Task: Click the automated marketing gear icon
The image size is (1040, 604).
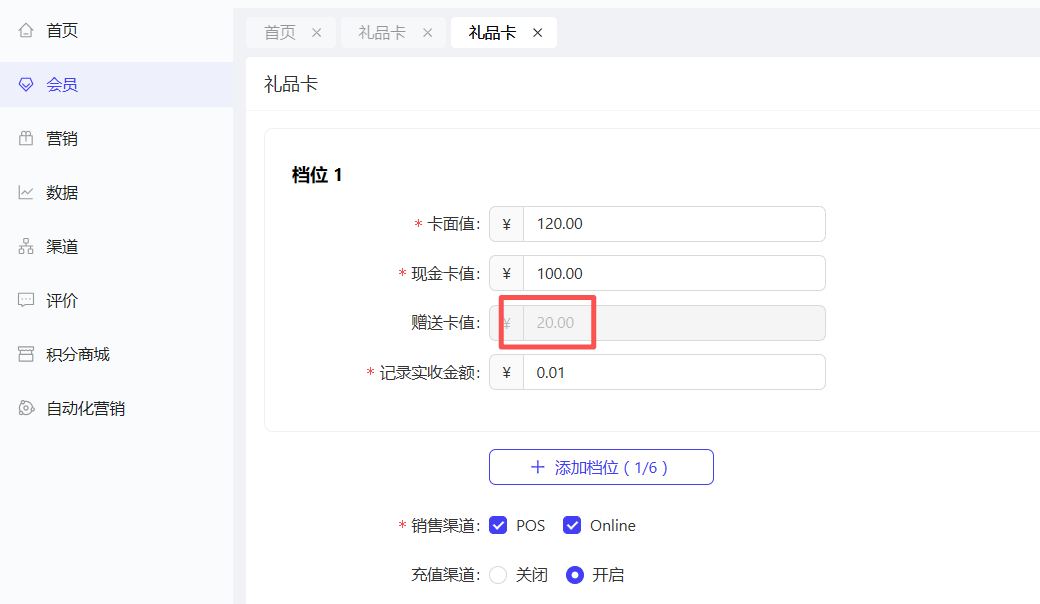Action: (x=26, y=409)
